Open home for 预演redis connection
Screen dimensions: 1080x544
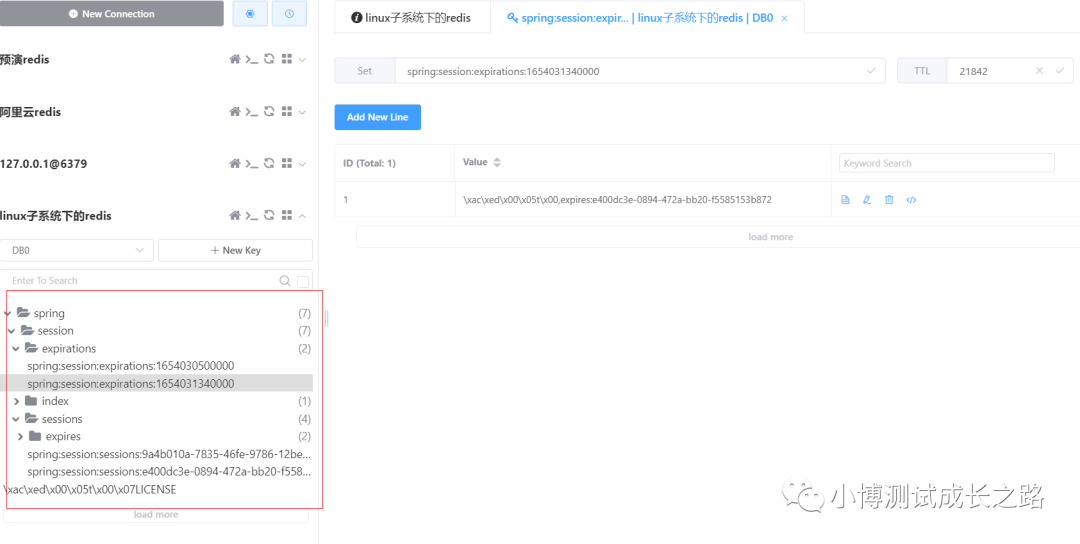click(235, 59)
